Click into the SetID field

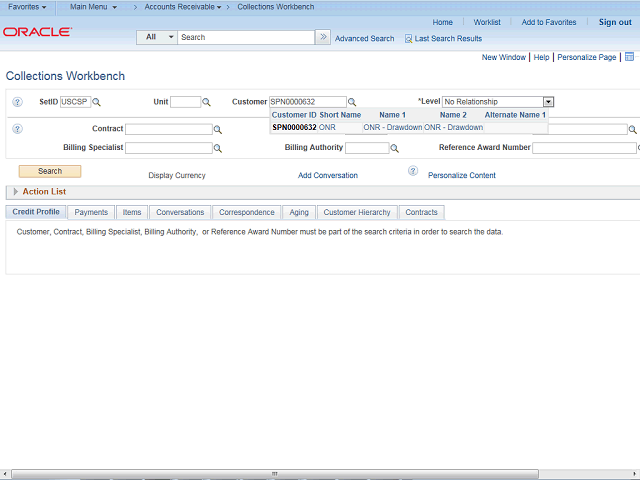coord(75,102)
